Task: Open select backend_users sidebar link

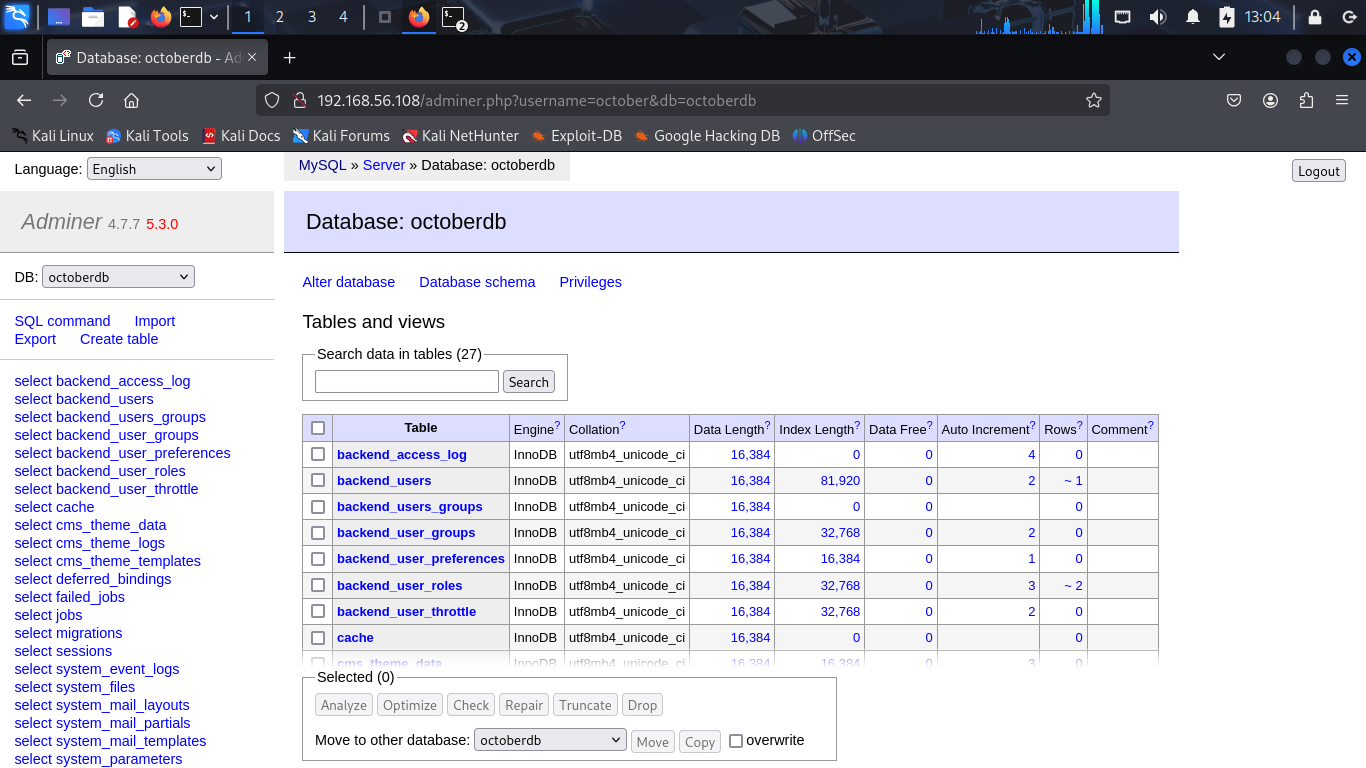Action: click(84, 399)
